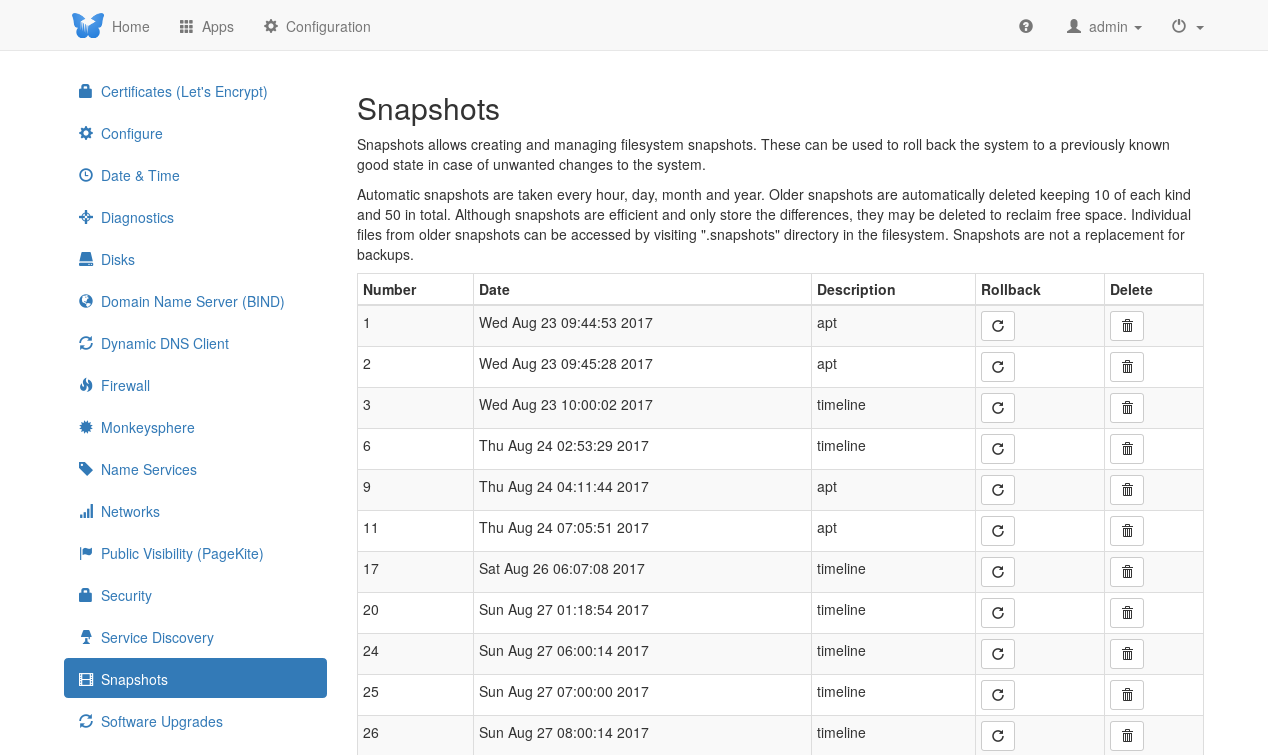Image resolution: width=1268 pixels, height=755 pixels.
Task: Open the Apps menu item
Action: click(x=206, y=27)
